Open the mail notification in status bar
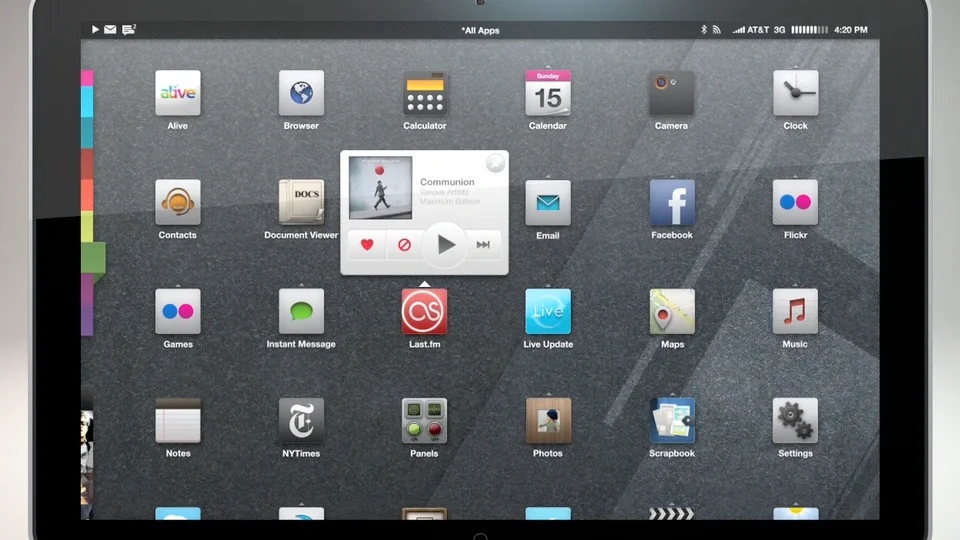The image size is (960, 540). pos(110,29)
